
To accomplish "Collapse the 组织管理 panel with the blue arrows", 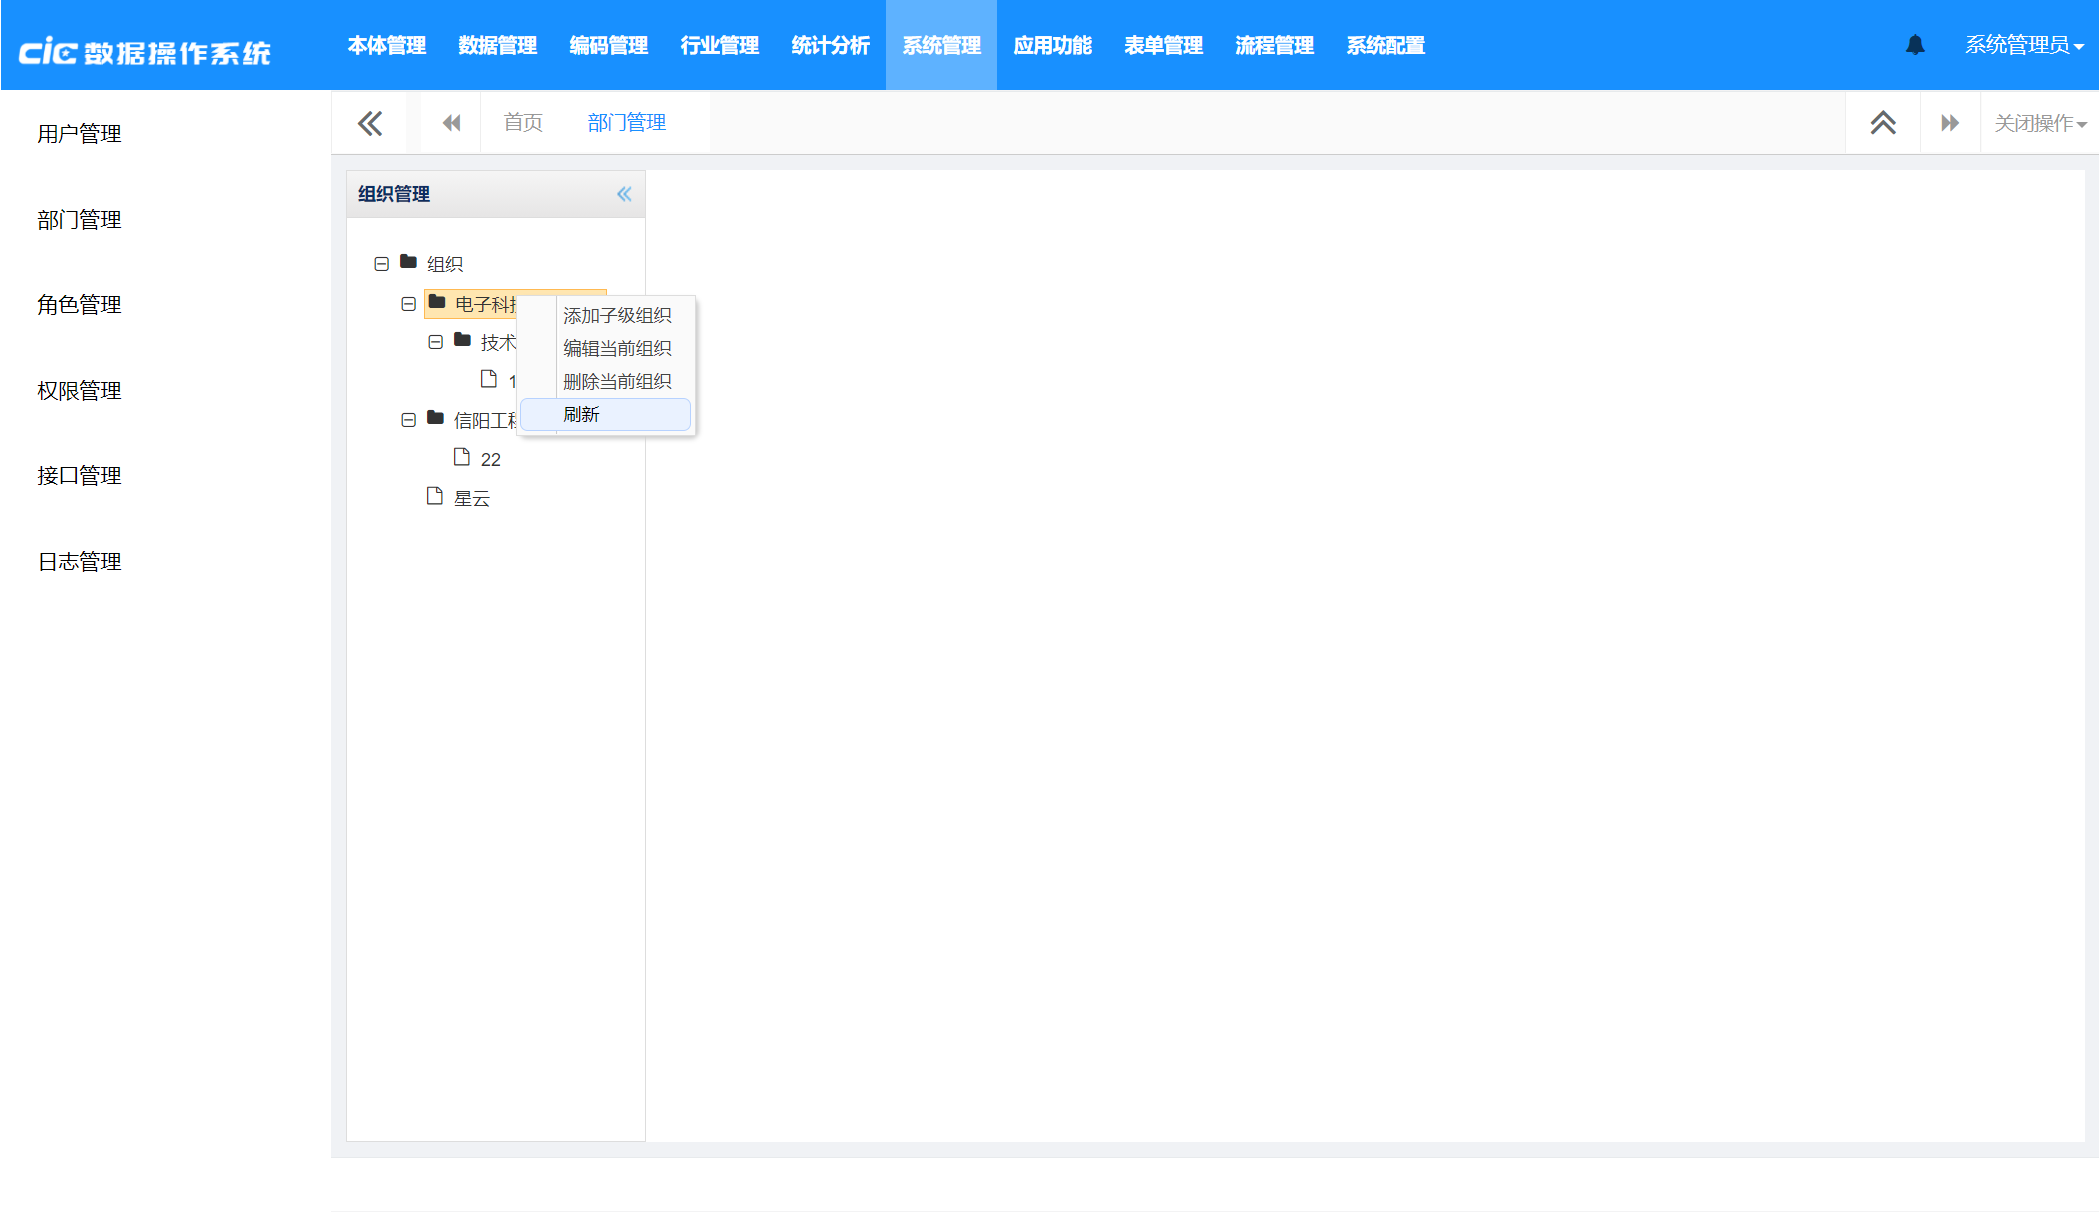I will (624, 194).
